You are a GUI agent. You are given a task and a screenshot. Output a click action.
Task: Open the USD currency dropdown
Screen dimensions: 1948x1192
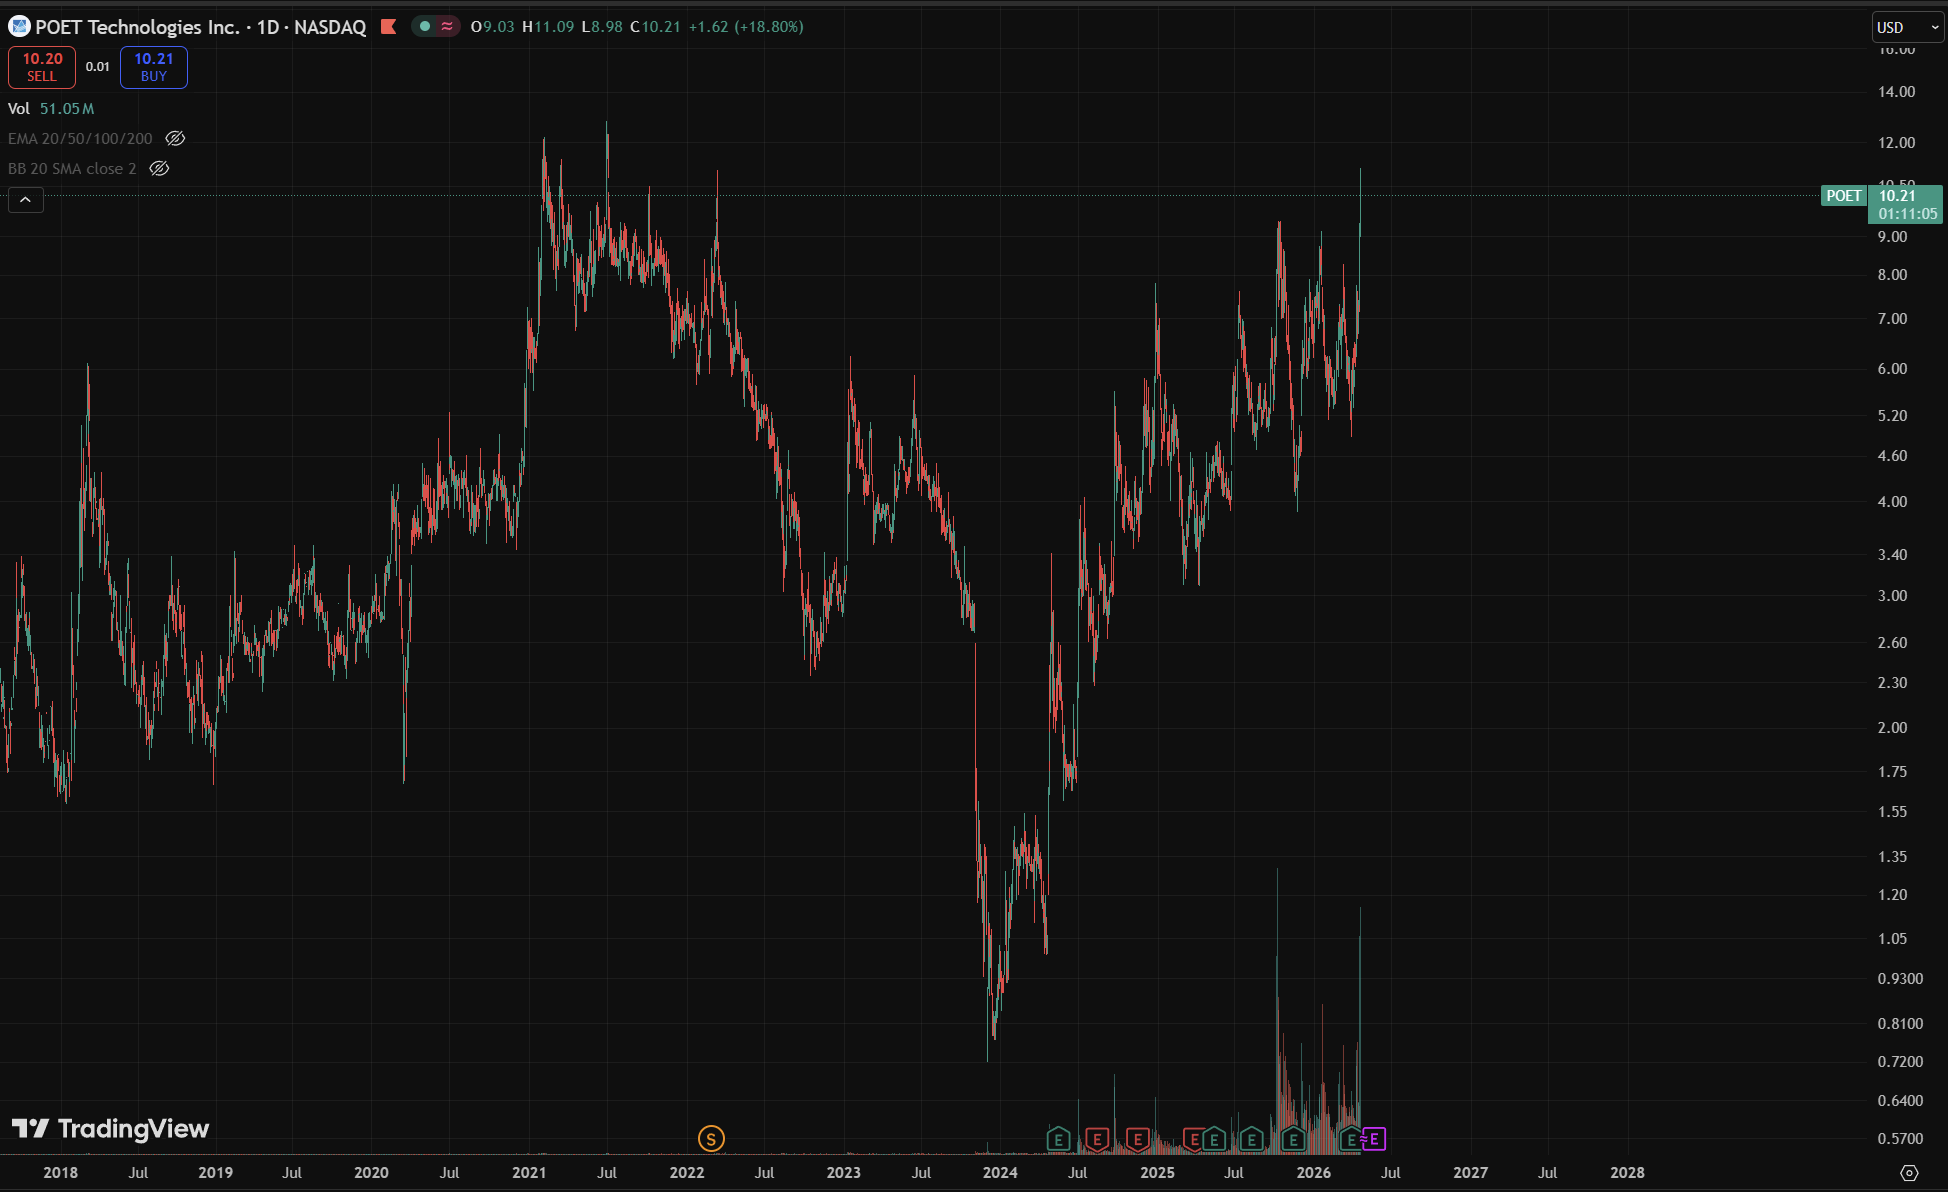pos(1907,28)
